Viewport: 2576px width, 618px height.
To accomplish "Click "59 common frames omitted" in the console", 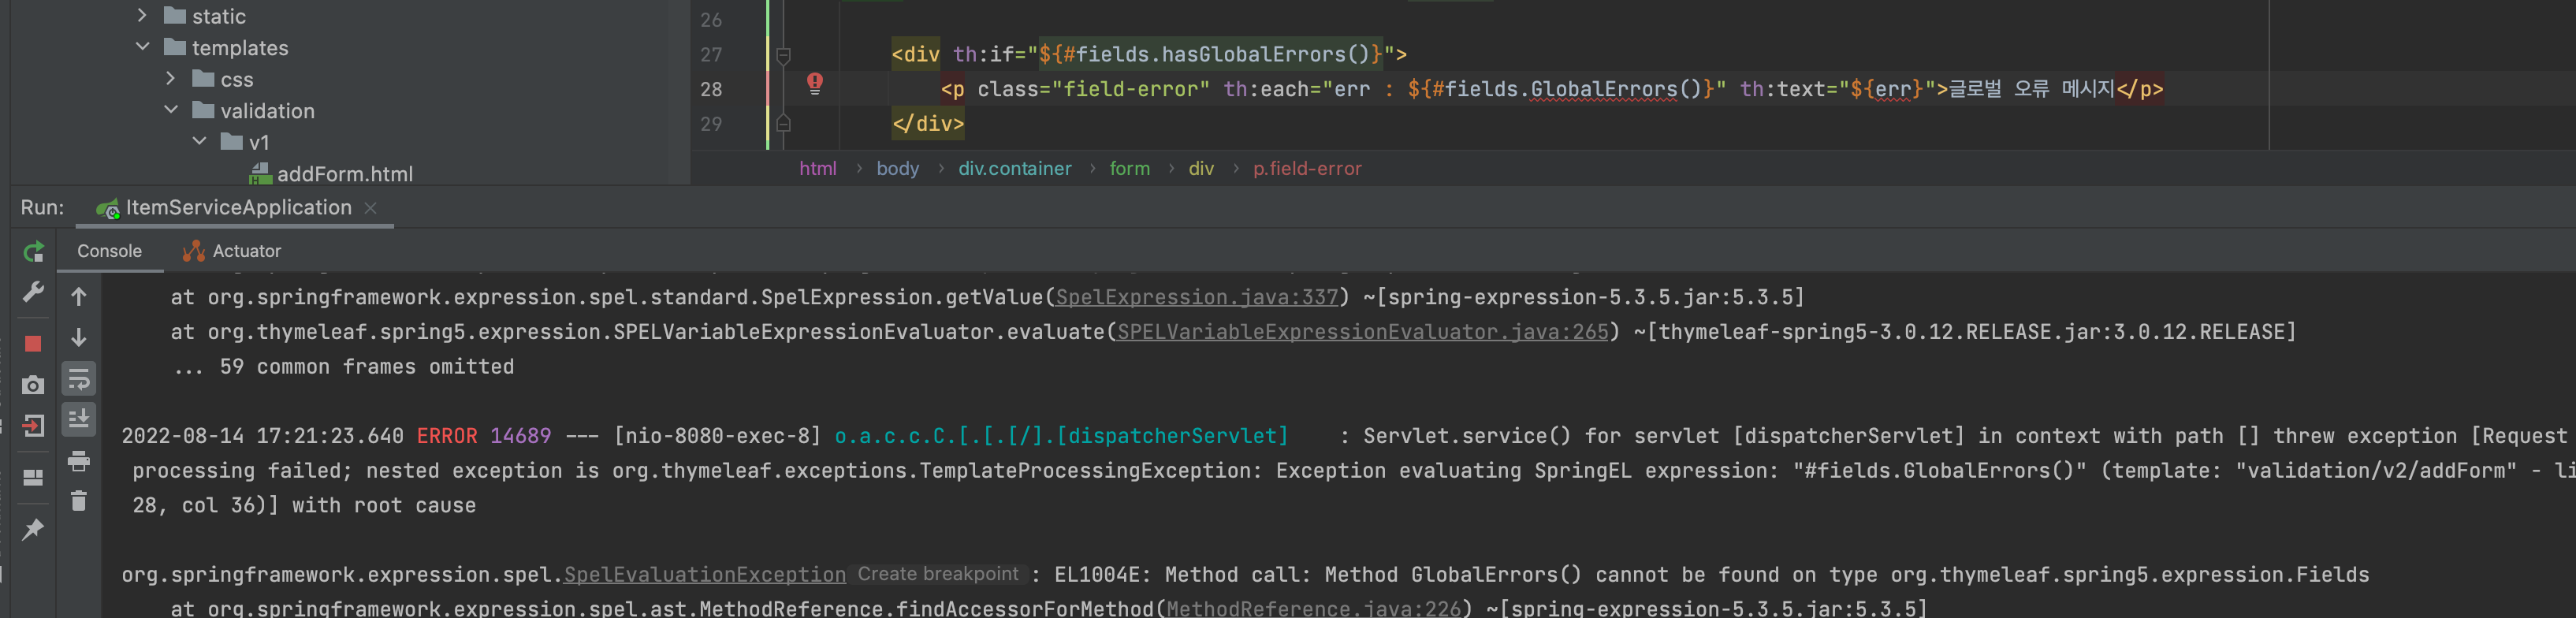I will tap(367, 367).
